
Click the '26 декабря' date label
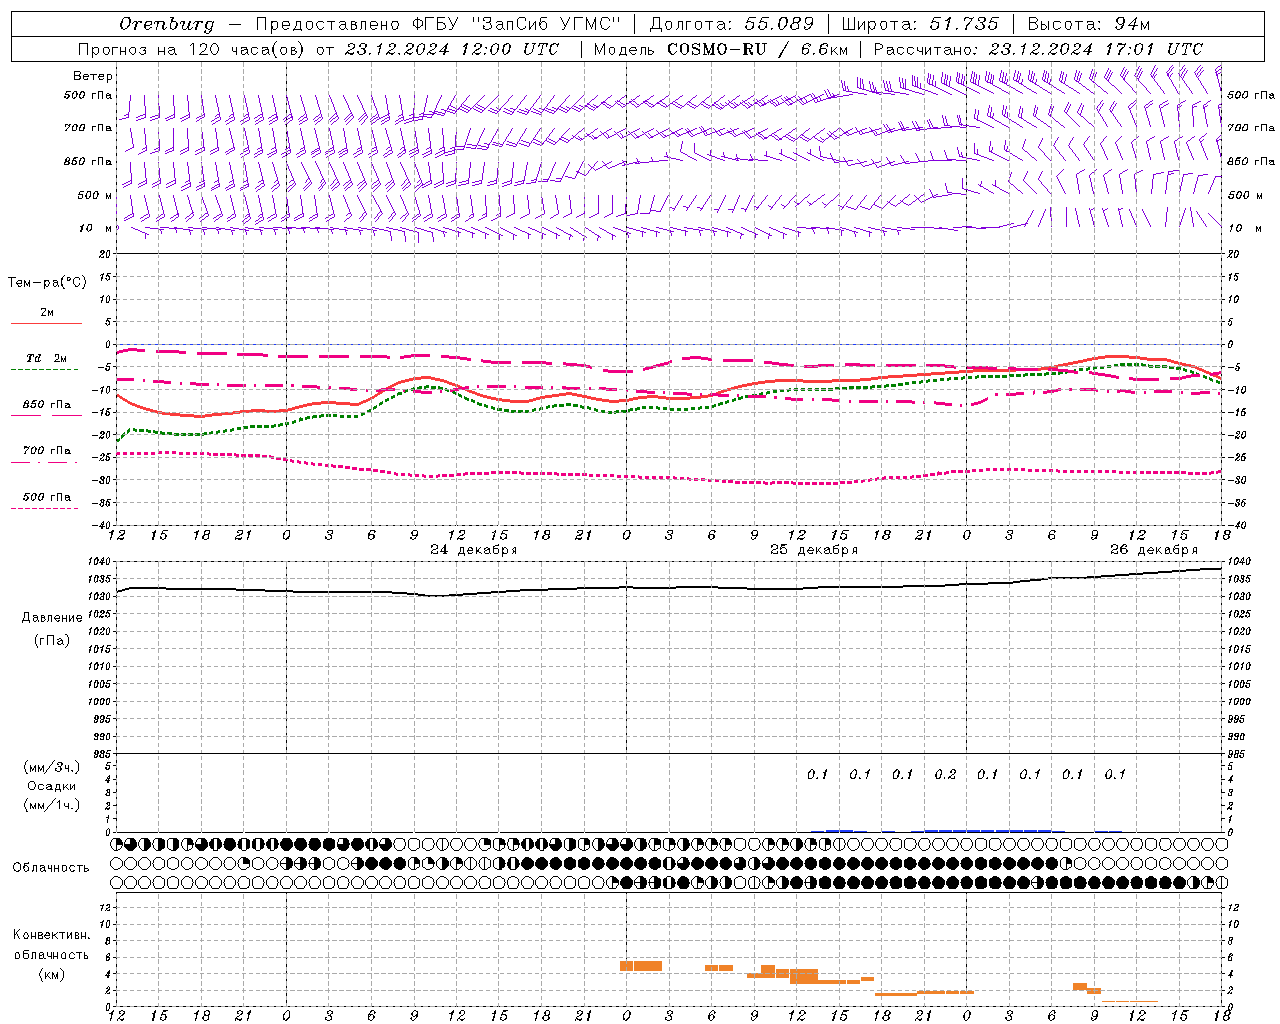[1154, 550]
